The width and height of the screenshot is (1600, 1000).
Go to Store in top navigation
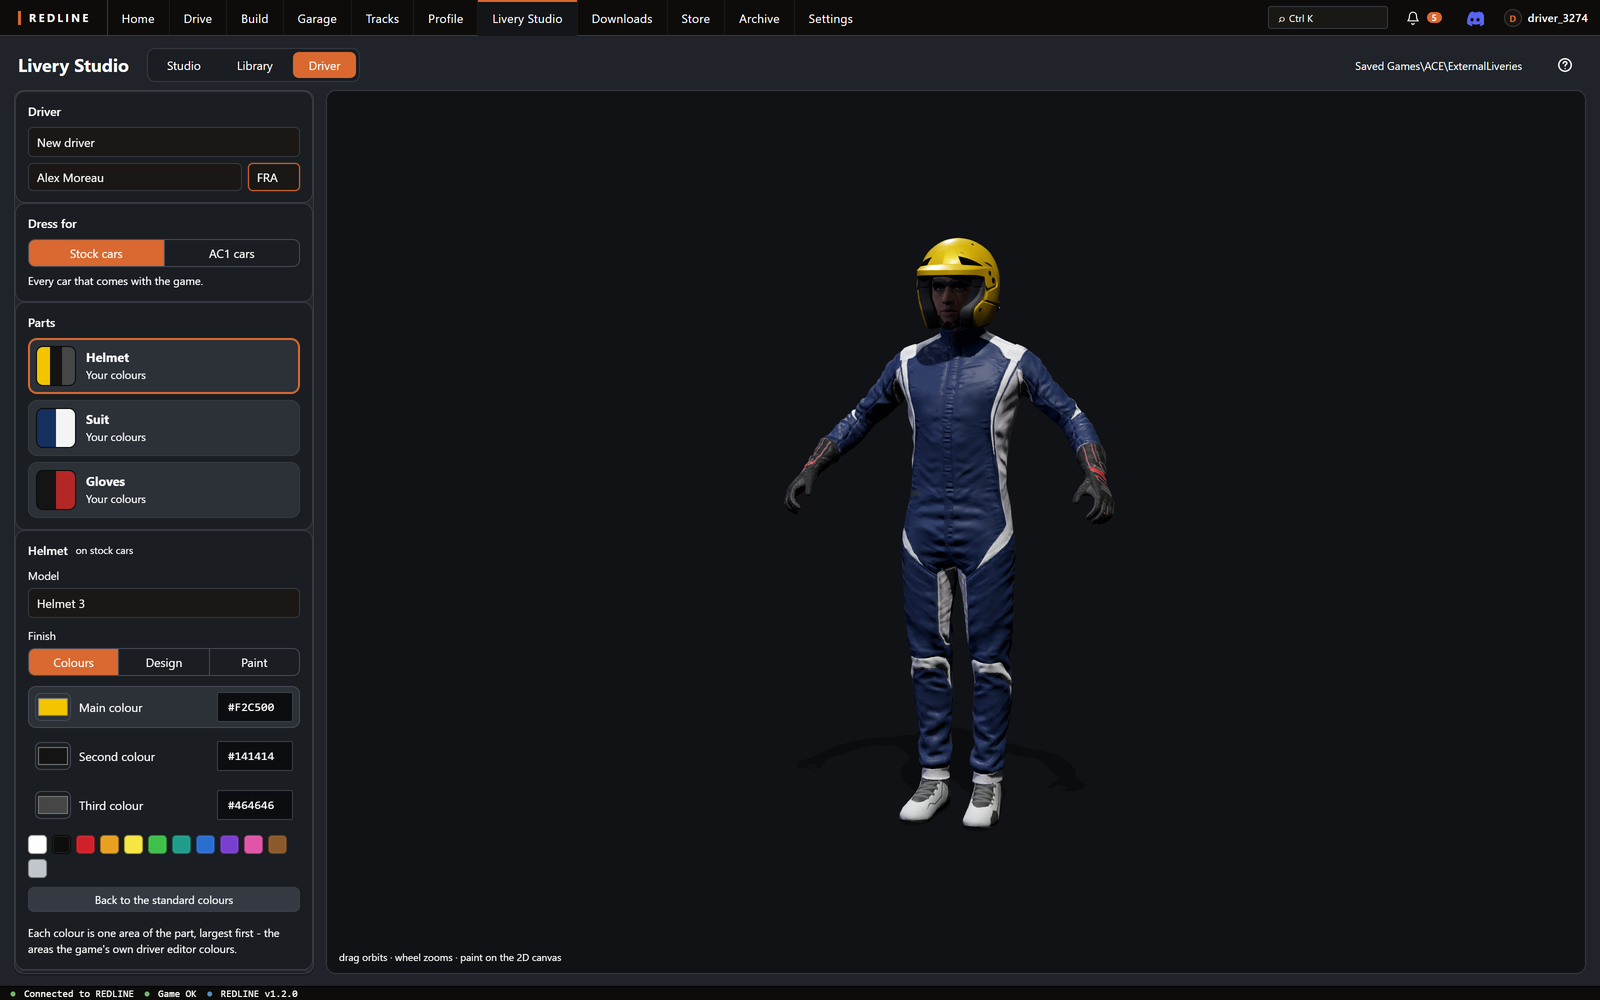[x=696, y=18]
